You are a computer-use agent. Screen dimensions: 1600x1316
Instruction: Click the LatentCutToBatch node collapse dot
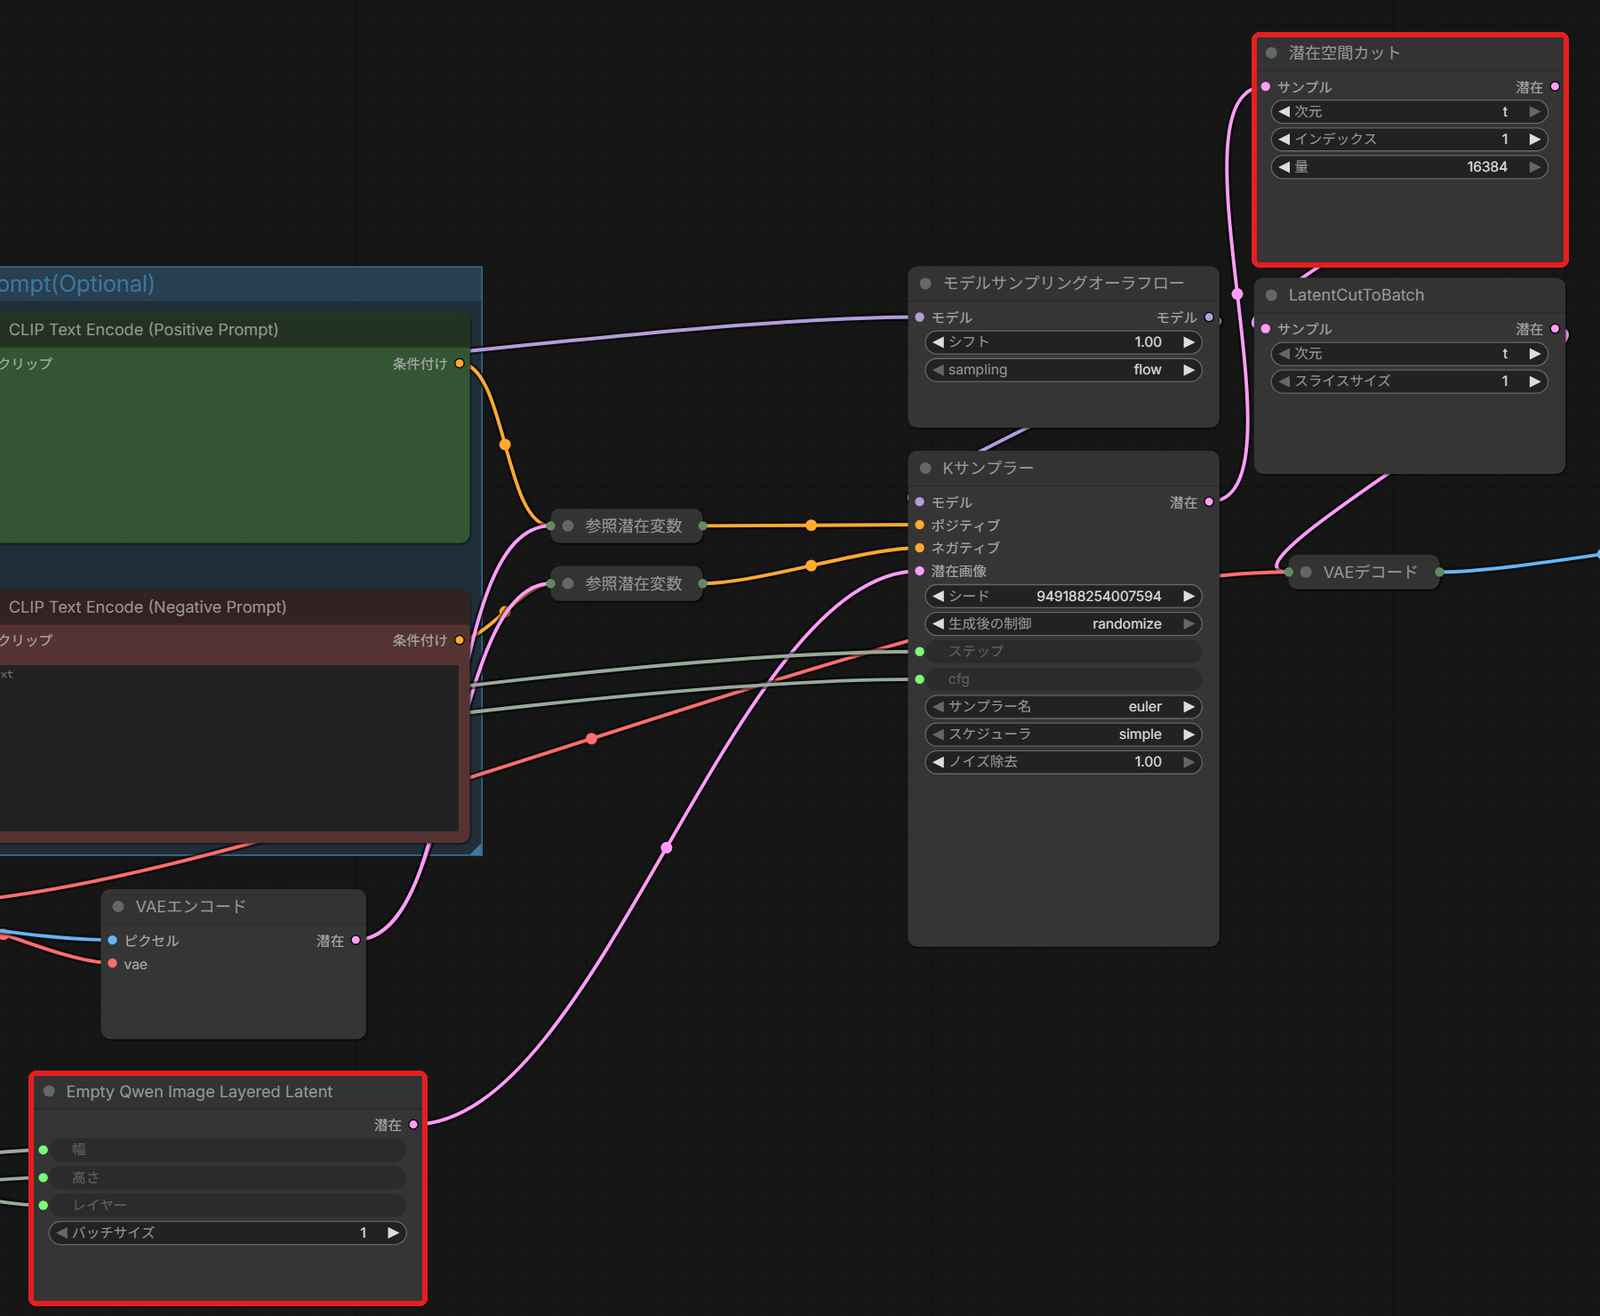tap(1271, 295)
